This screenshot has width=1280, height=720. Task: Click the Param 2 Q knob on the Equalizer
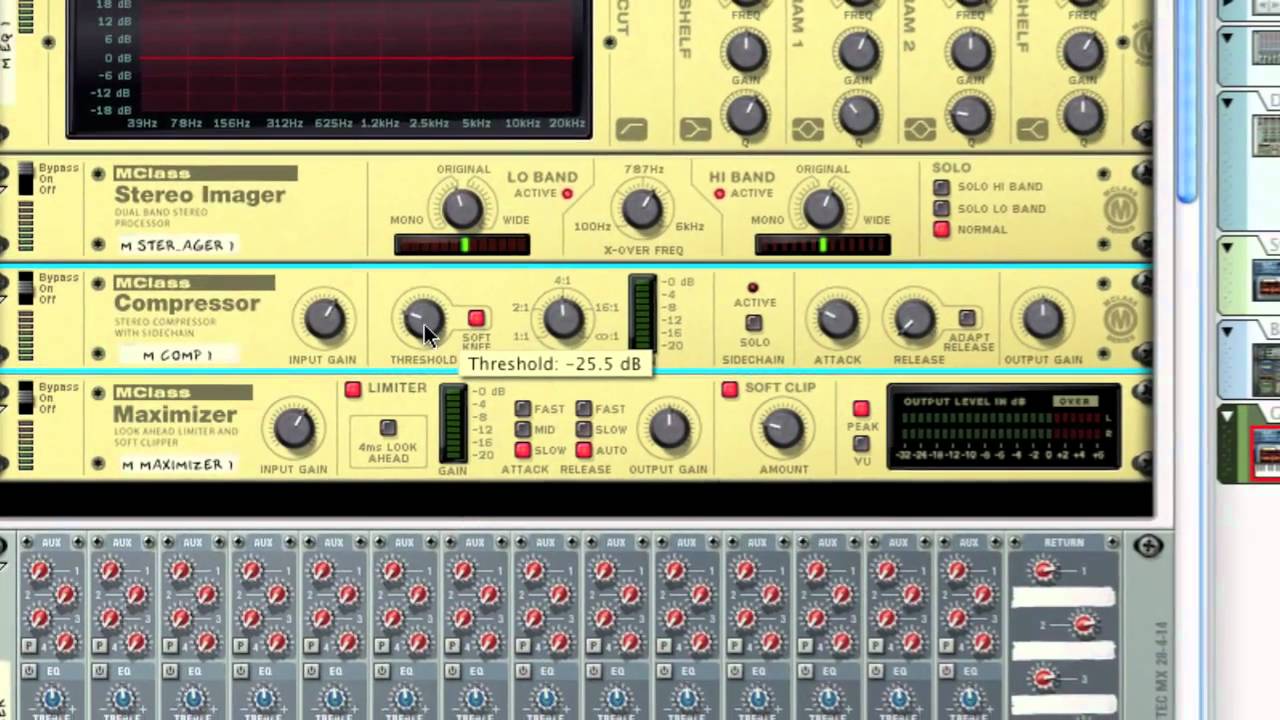970,116
